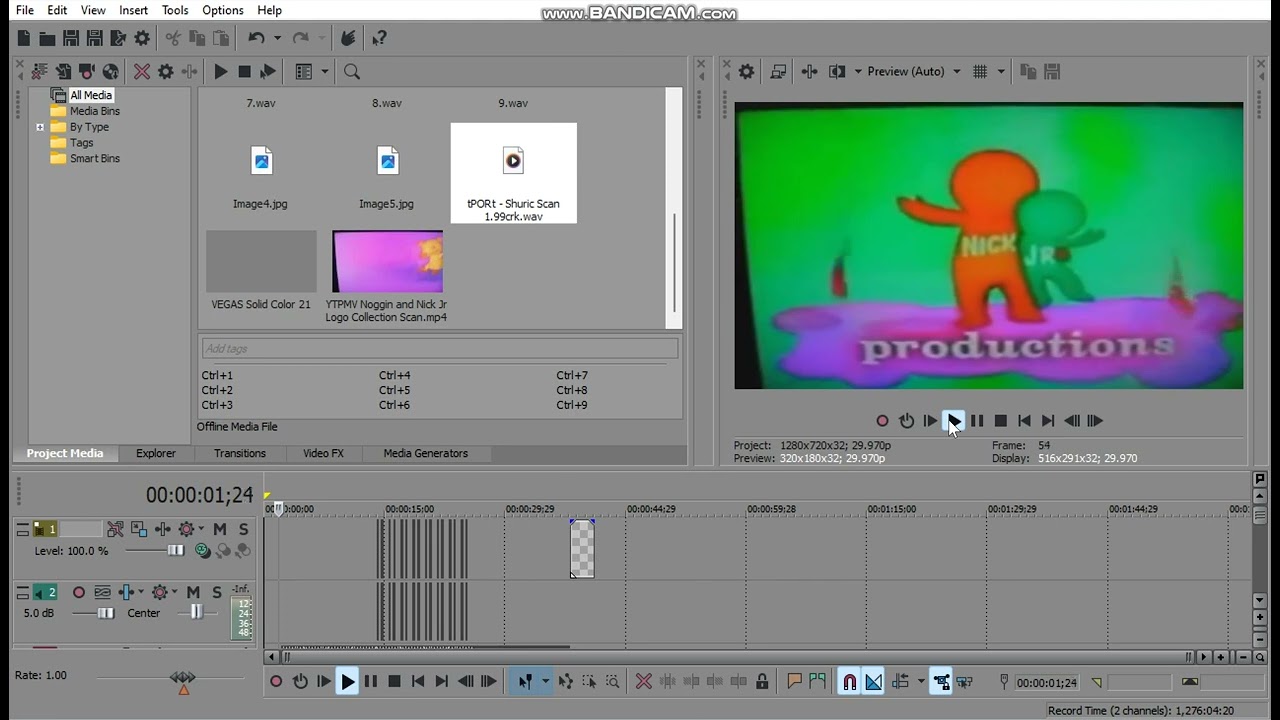Open the Insert menu

coord(133,10)
